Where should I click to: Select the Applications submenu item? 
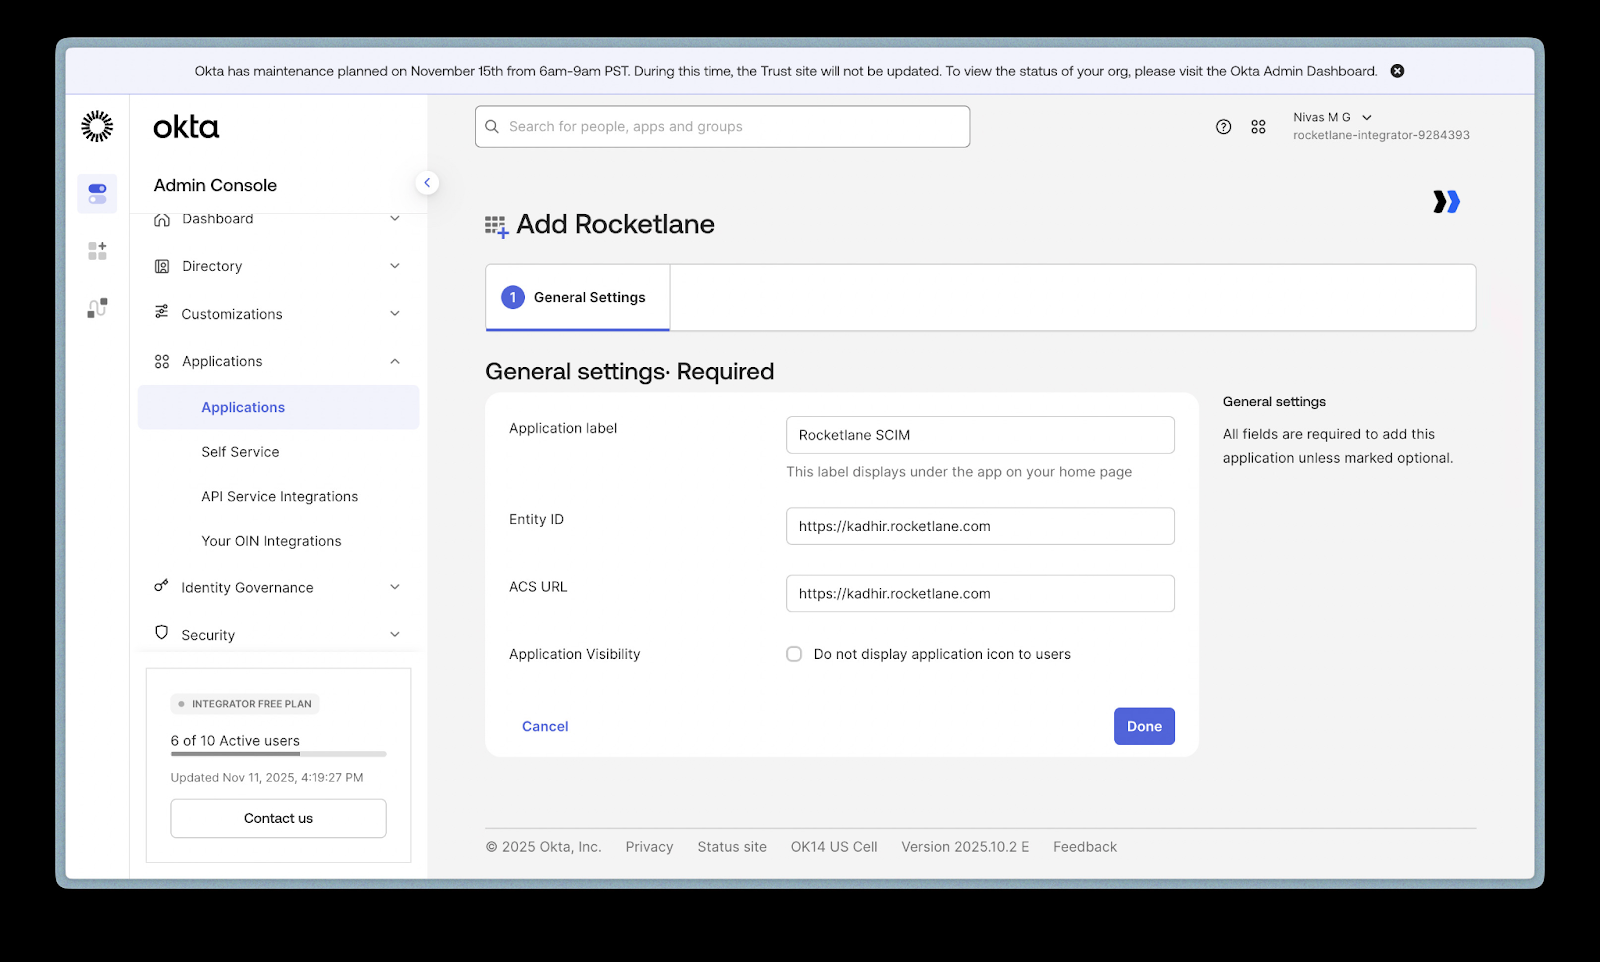click(278, 407)
